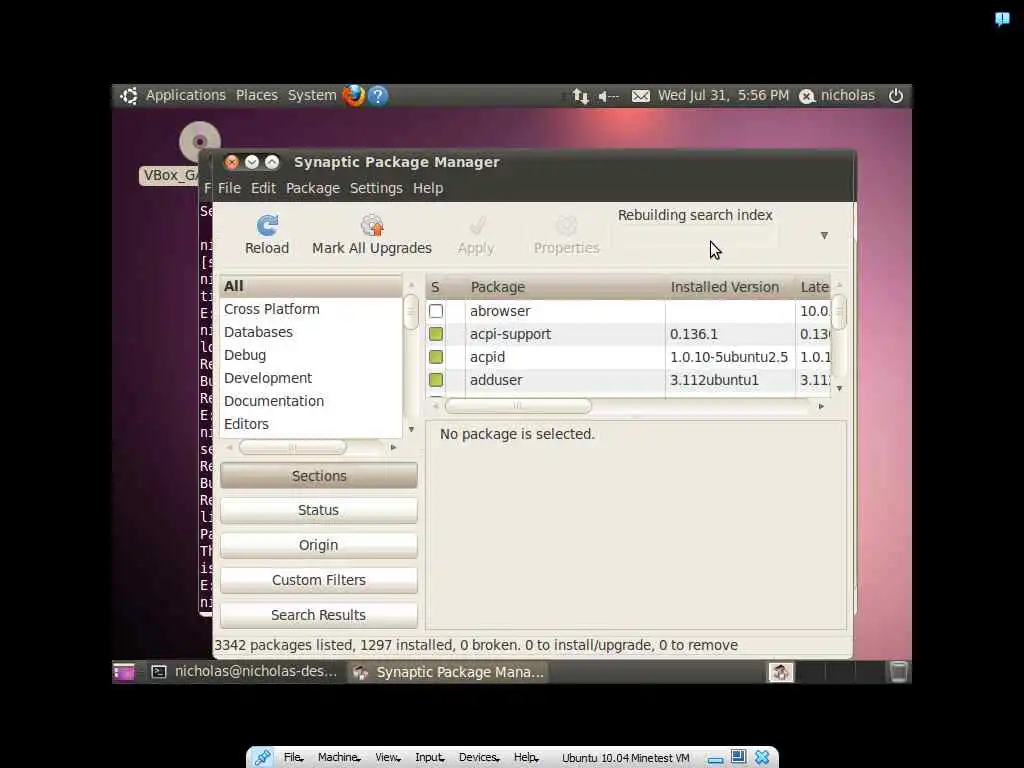Click the VirtualBox pin toolbar icon
Screen dimensions: 1024x768
(263, 758)
